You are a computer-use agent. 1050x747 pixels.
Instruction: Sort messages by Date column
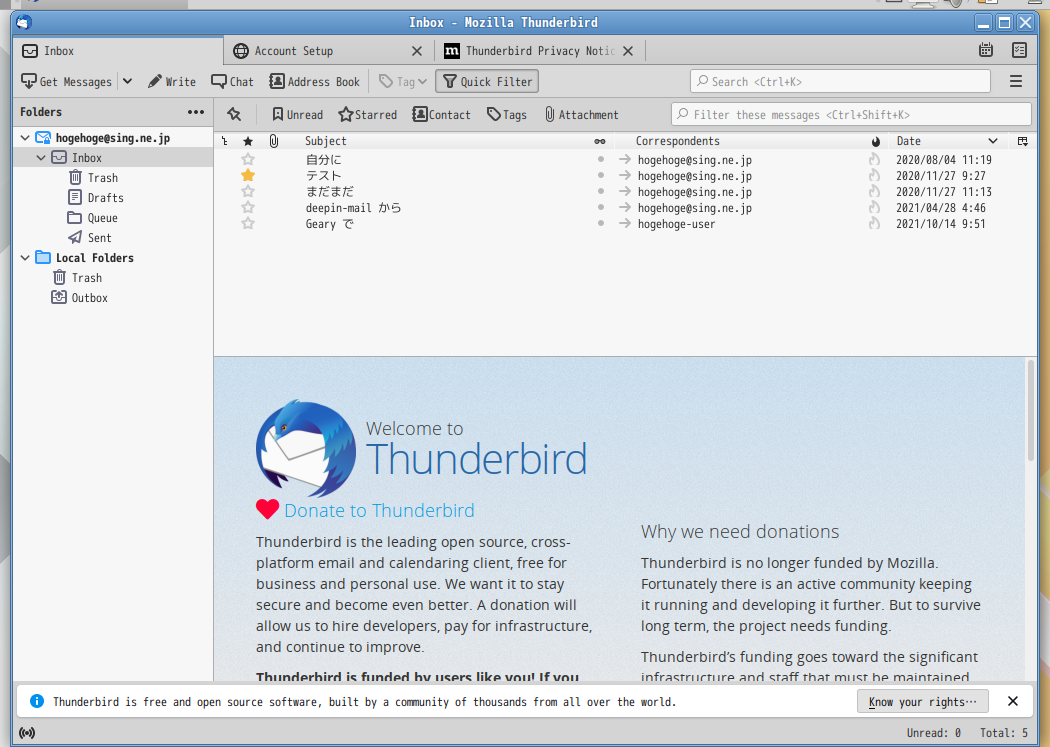point(948,141)
